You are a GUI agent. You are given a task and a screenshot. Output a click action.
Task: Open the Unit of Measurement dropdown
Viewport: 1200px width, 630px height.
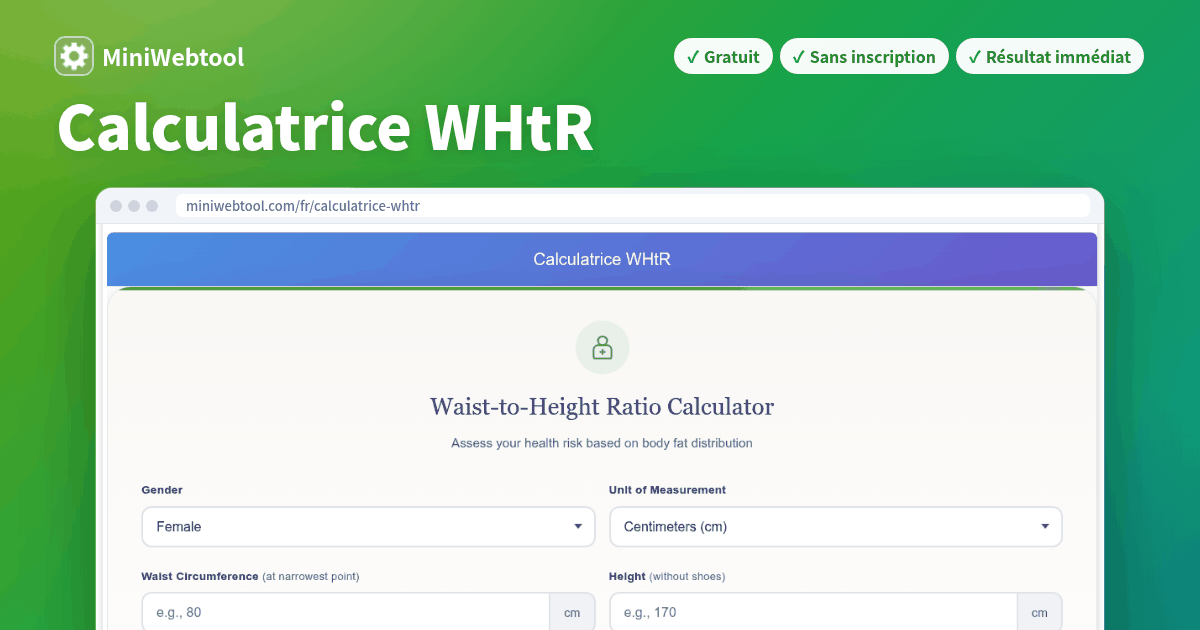tap(836, 526)
